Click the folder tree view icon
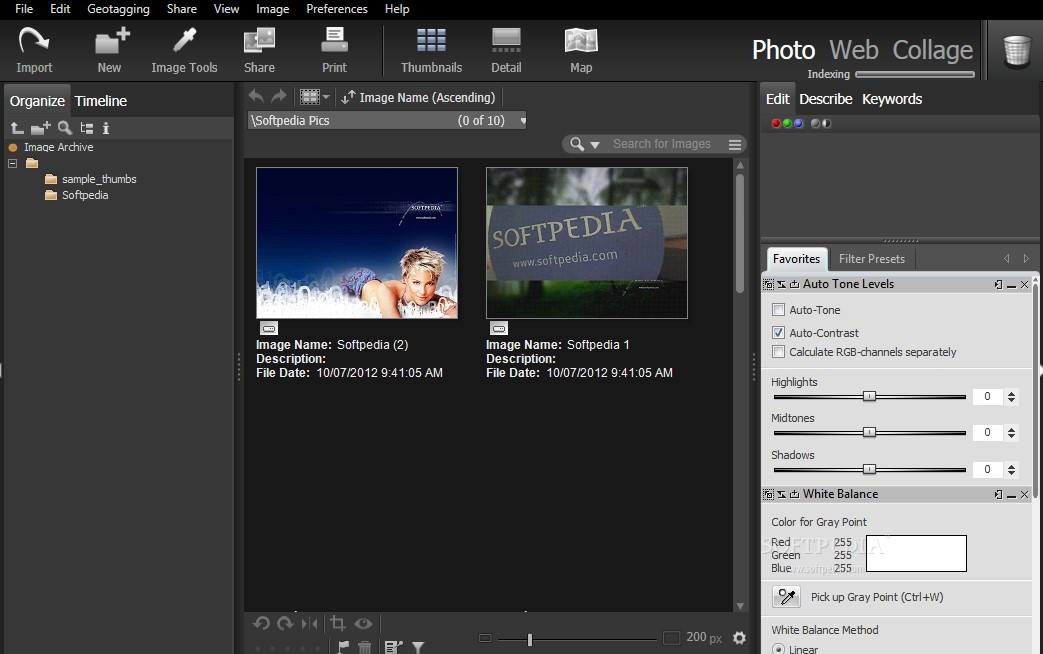This screenshot has width=1043, height=654. click(x=86, y=128)
